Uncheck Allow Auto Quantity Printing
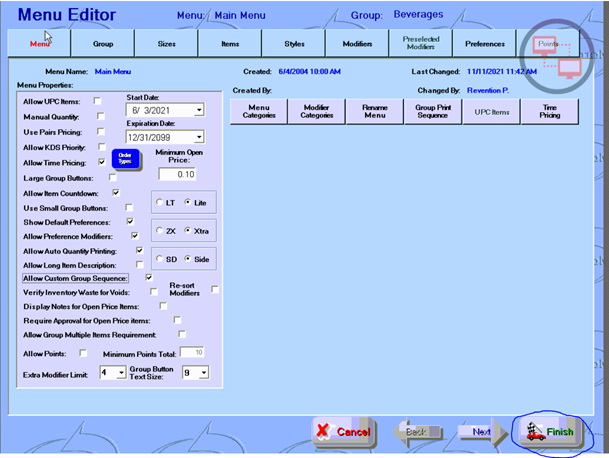The height and width of the screenshot is (458, 609). point(139,251)
